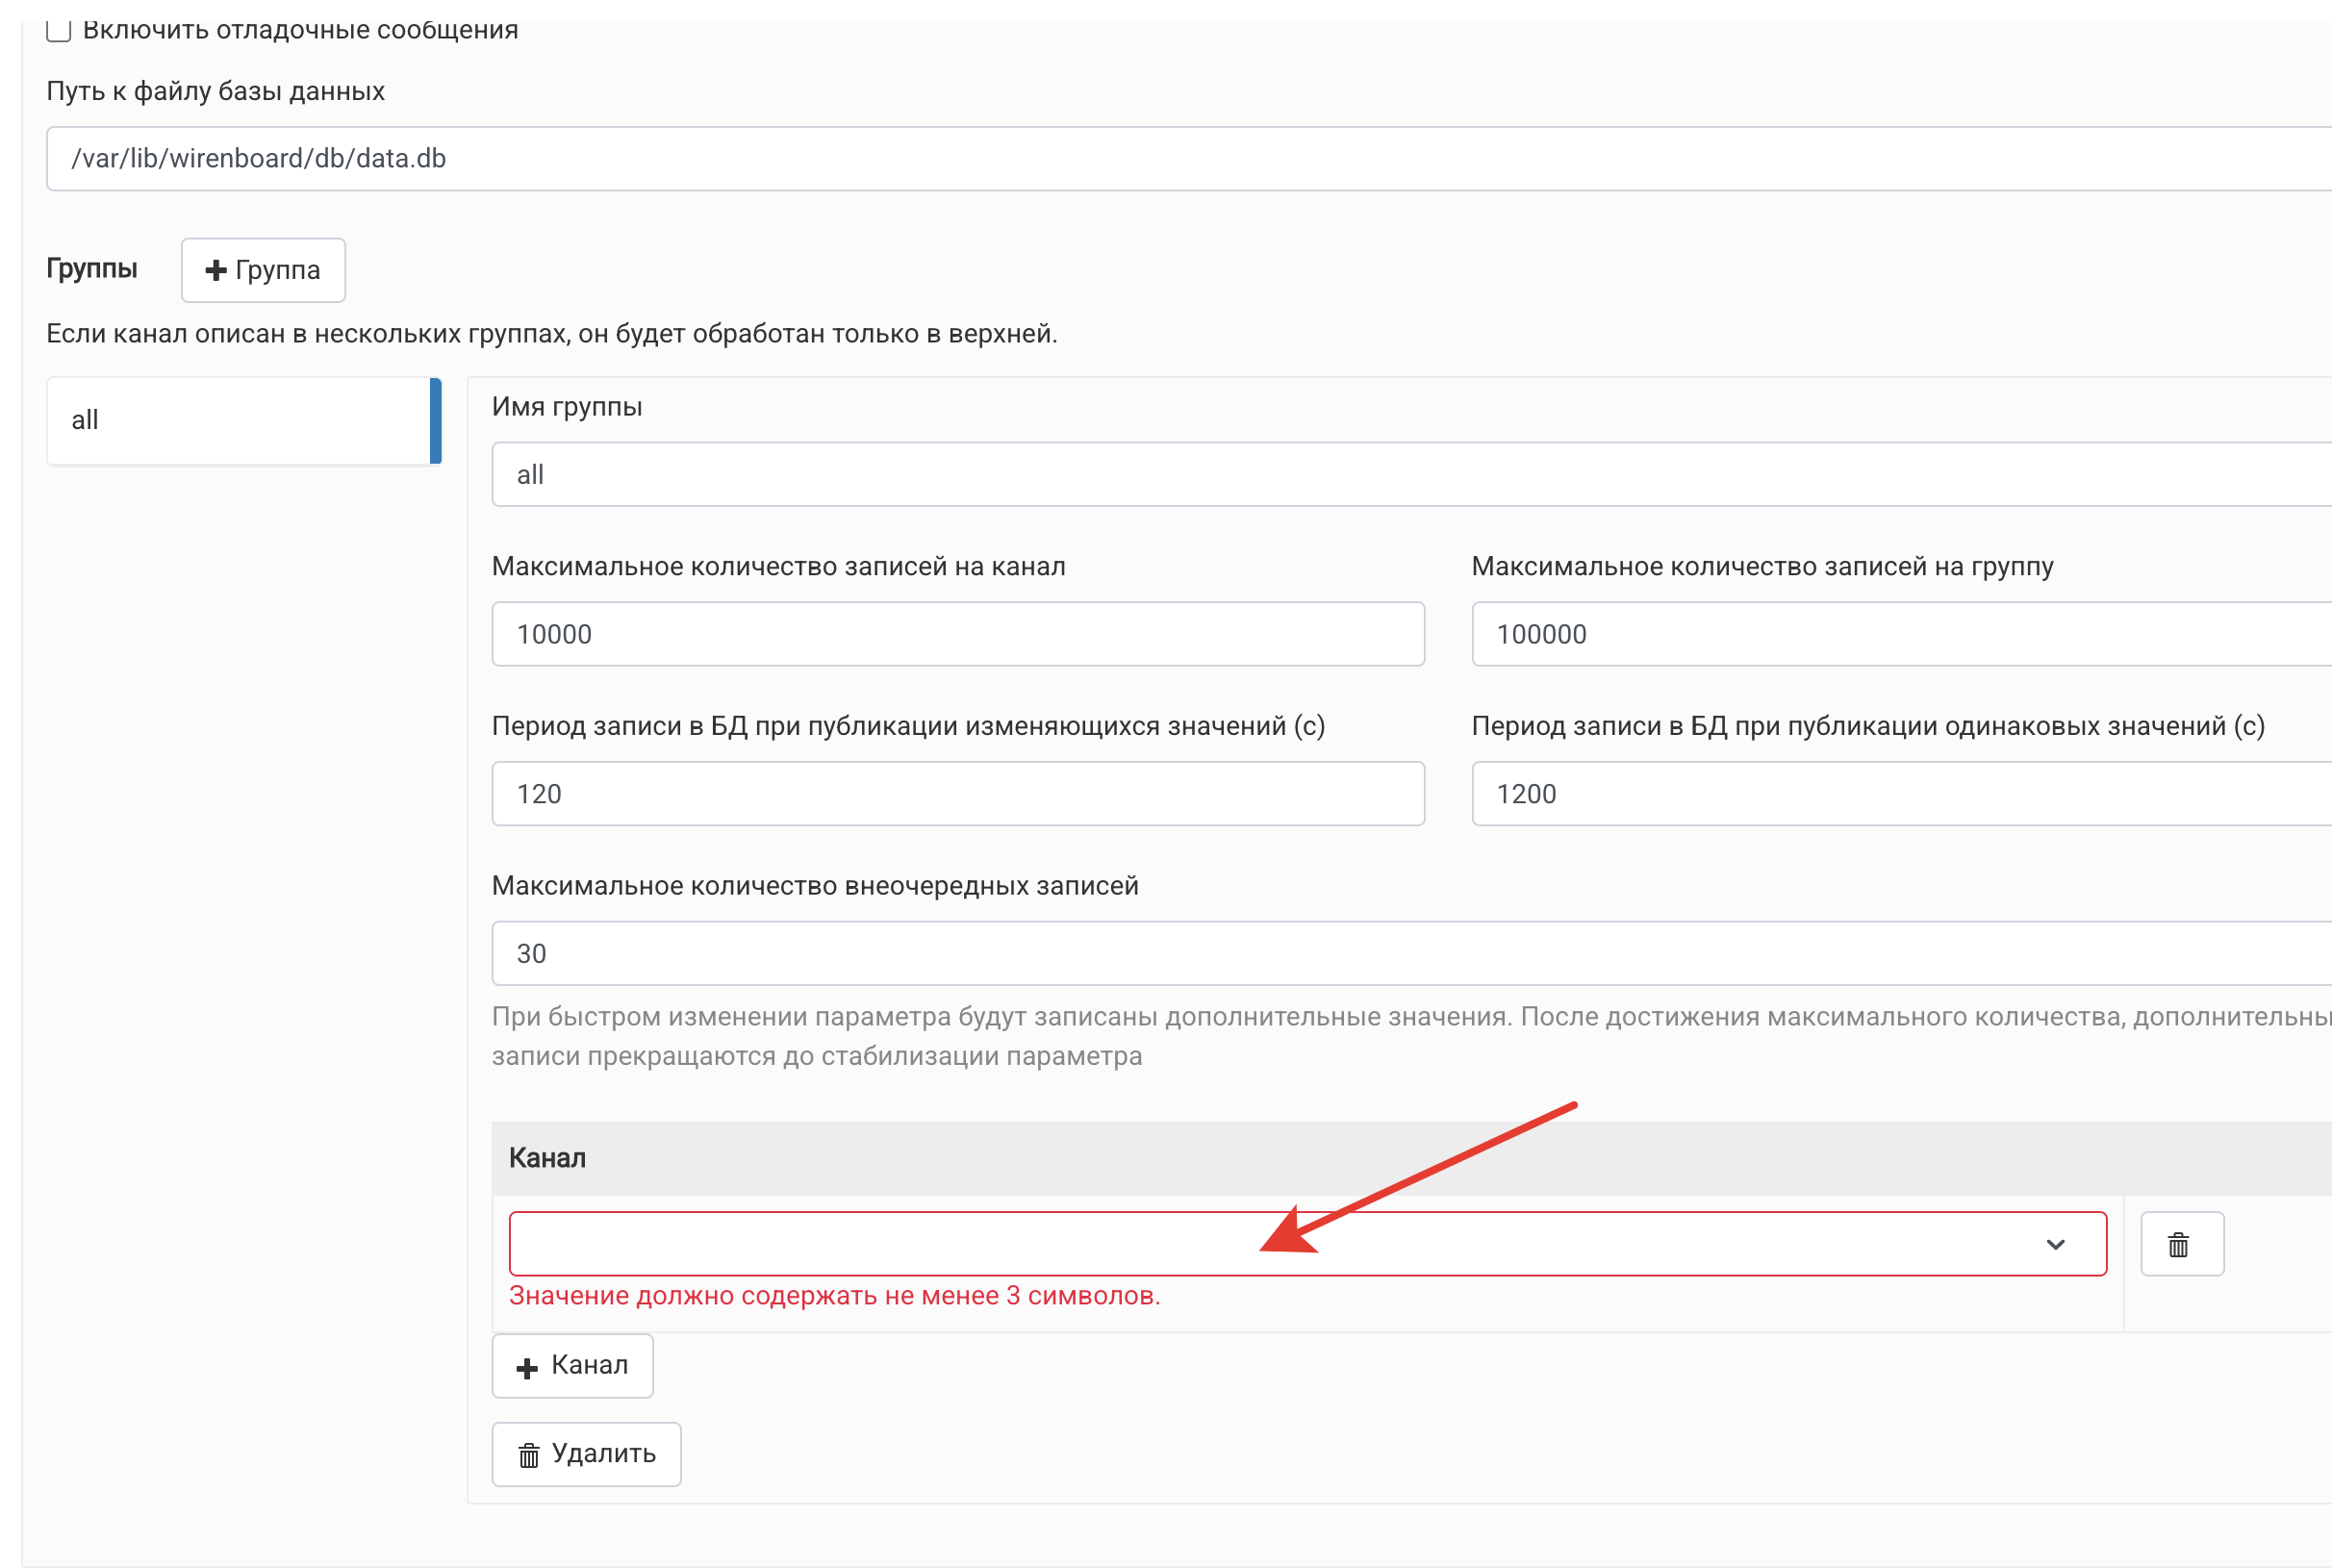The image size is (2332, 1568).
Task: Open the channel selection dropdown
Action: [x=1308, y=1244]
